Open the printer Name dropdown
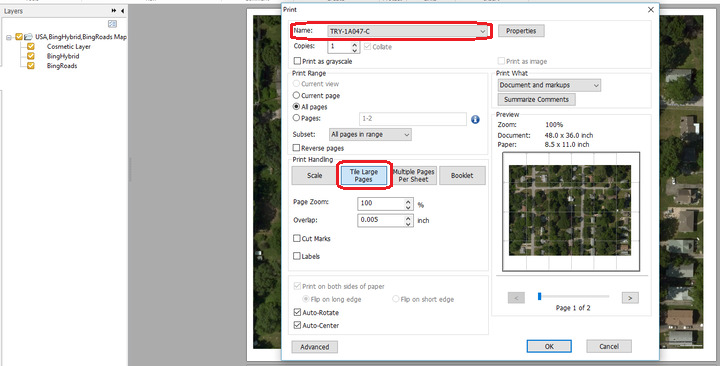This screenshot has width=720, height=366. point(408,31)
